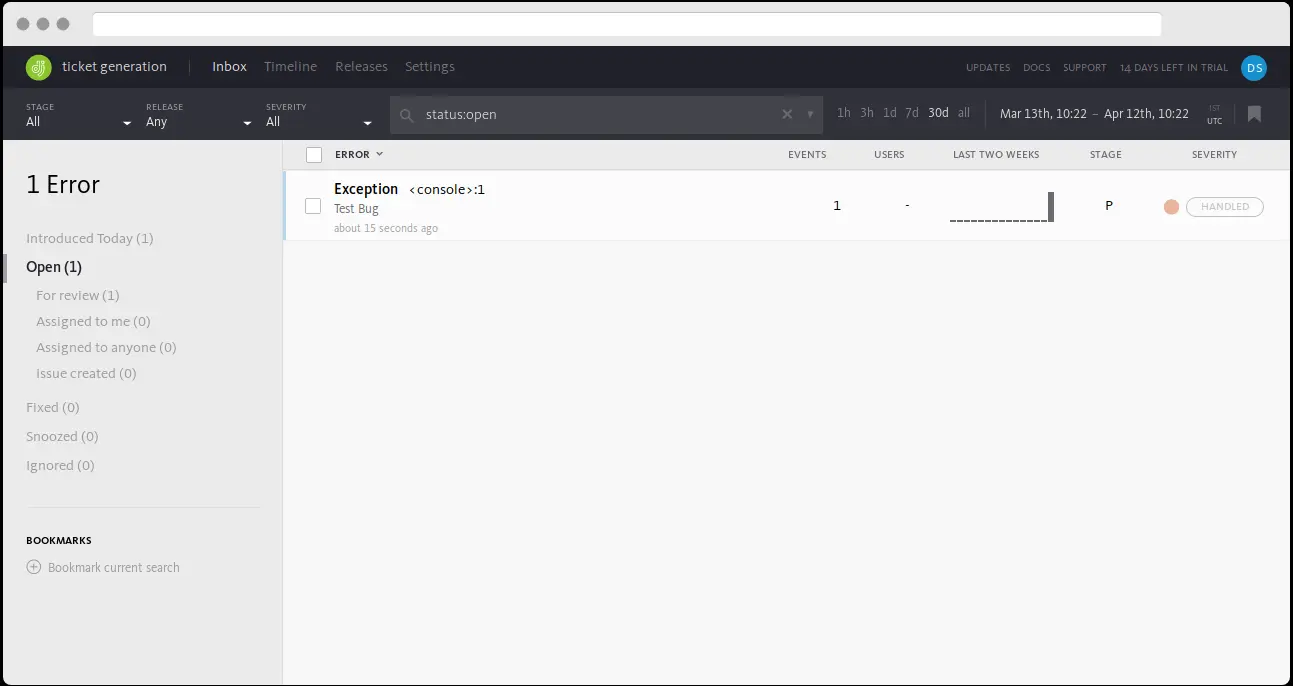Click the green Bugsnag logo icon
This screenshot has width=1293, height=686.
tap(38, 67)
